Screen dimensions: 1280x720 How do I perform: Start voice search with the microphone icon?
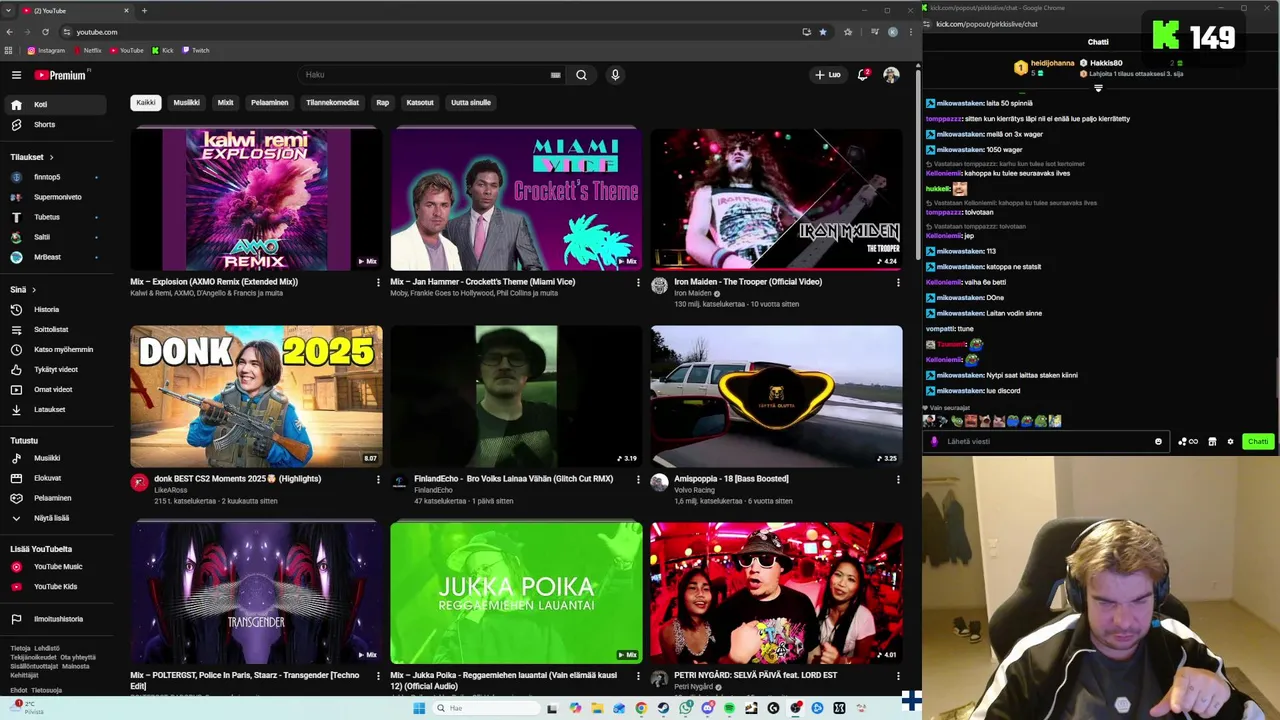pos(615,75)
